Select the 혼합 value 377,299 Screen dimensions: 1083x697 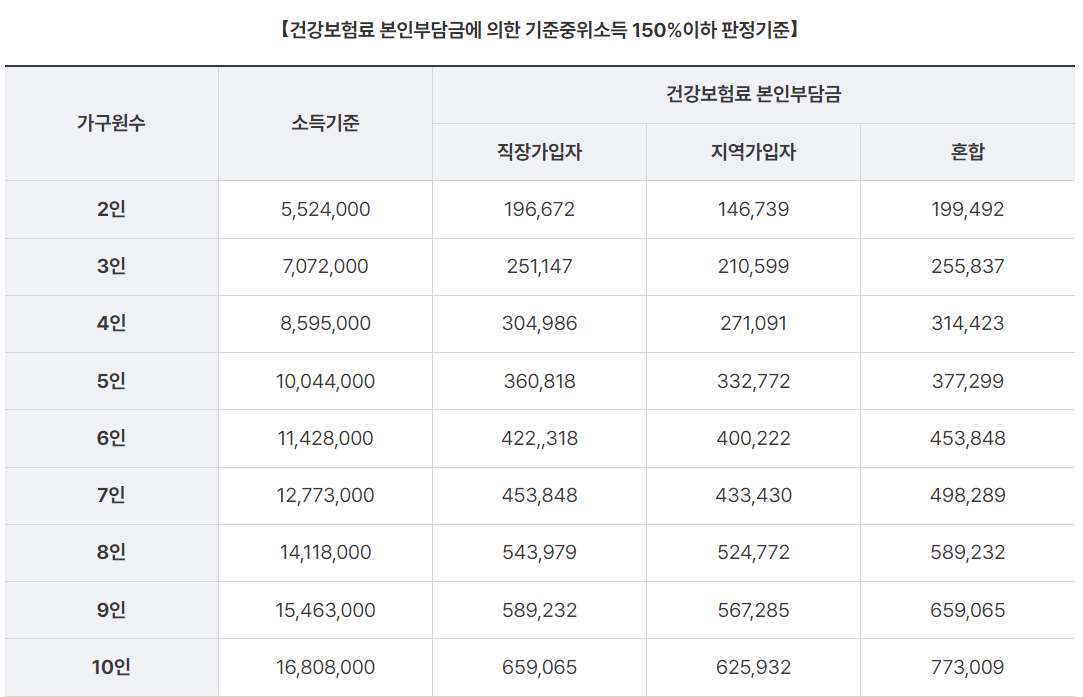(969, 381)
